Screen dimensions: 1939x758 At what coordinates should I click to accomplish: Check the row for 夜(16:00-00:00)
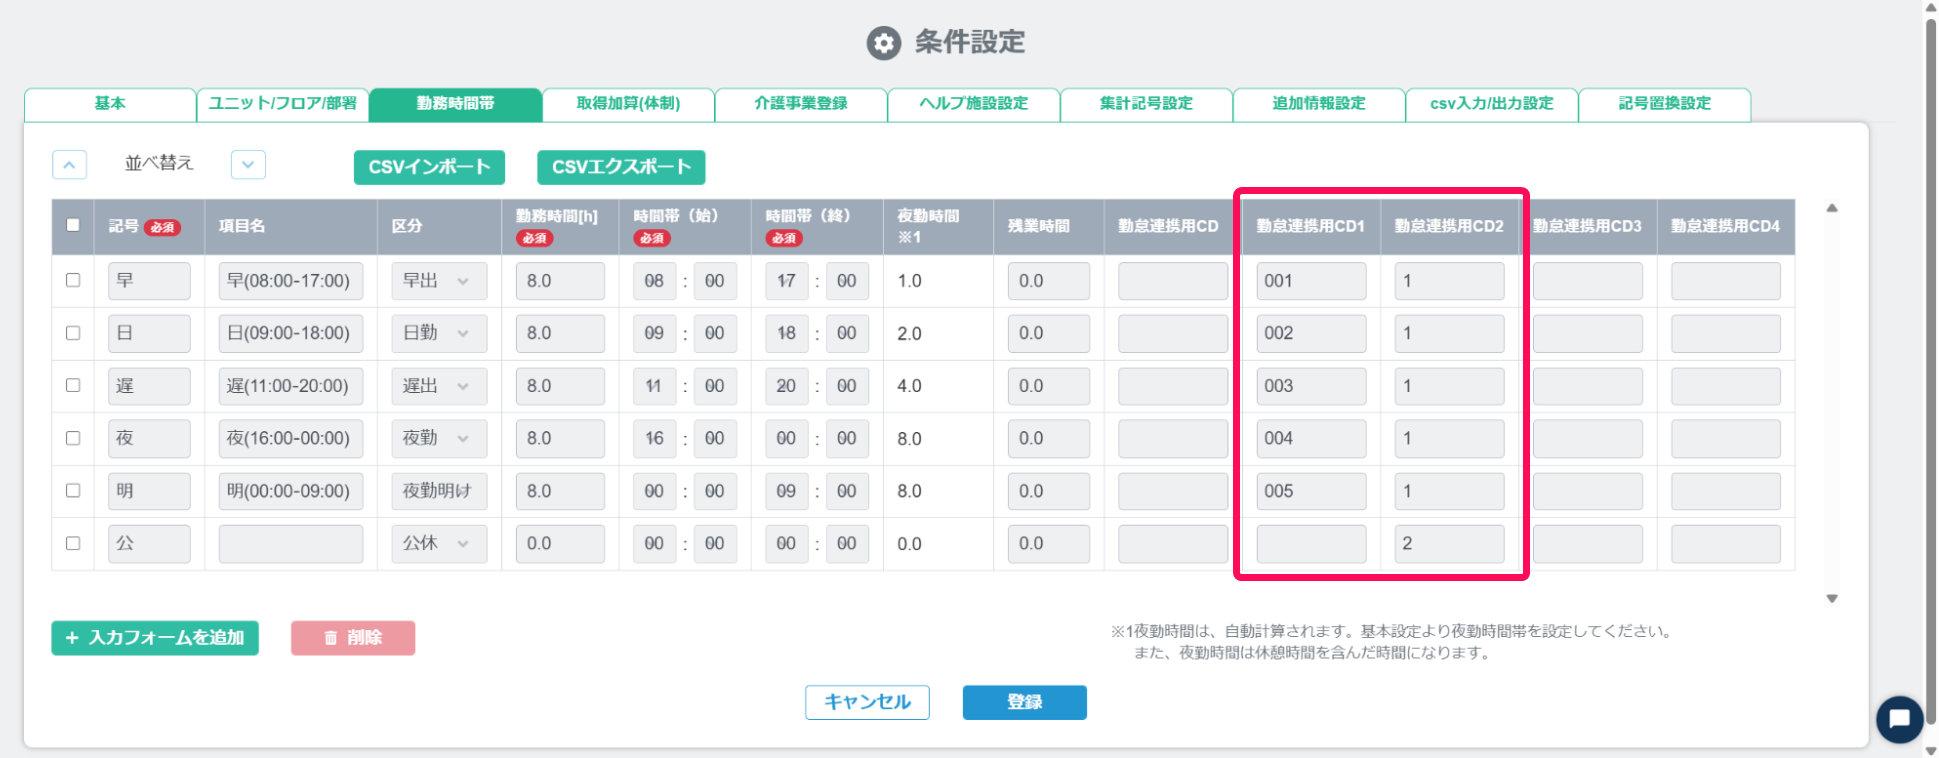tap(73, 438)
